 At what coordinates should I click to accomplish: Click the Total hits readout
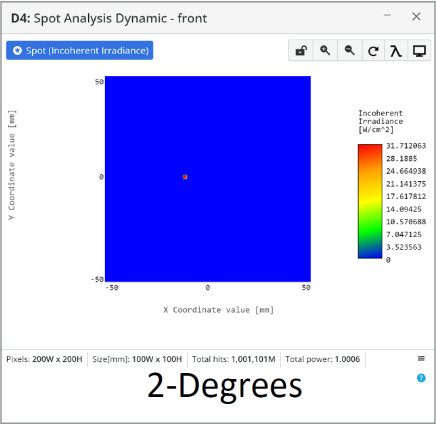click(x=234, y=359)
